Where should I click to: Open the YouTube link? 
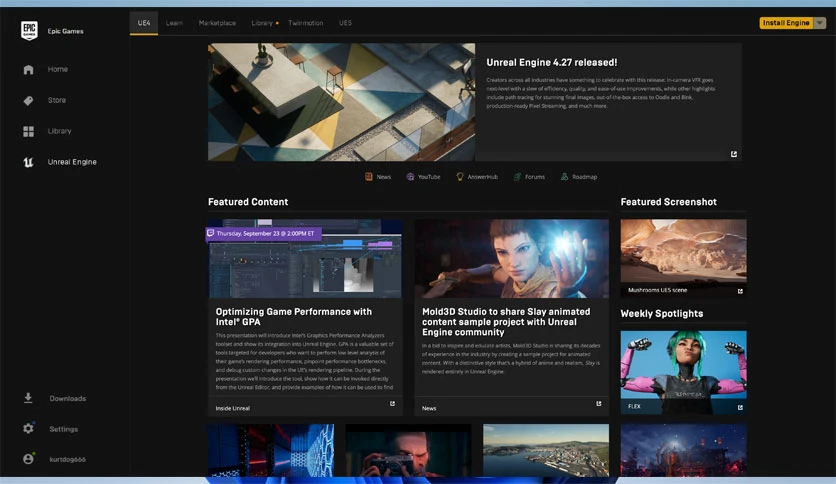pos(429,177)
